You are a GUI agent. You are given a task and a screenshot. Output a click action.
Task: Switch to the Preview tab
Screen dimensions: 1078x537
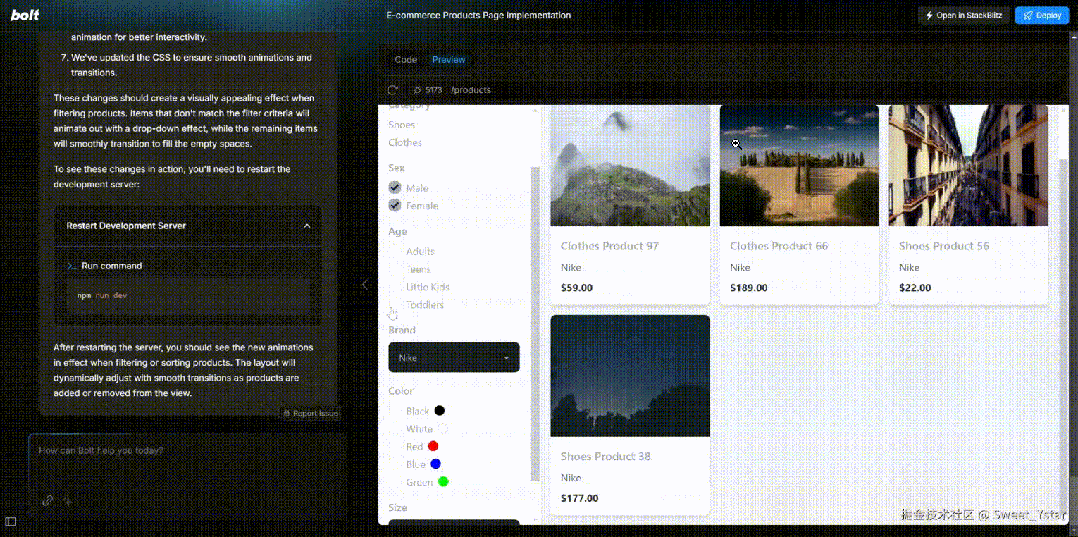pyautogui.click(x=448, y=60)
